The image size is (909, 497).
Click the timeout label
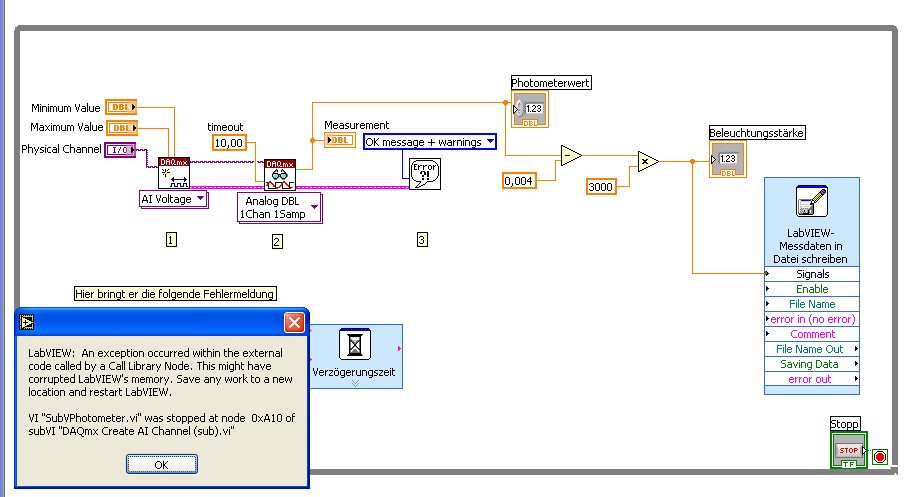(225, 127)
